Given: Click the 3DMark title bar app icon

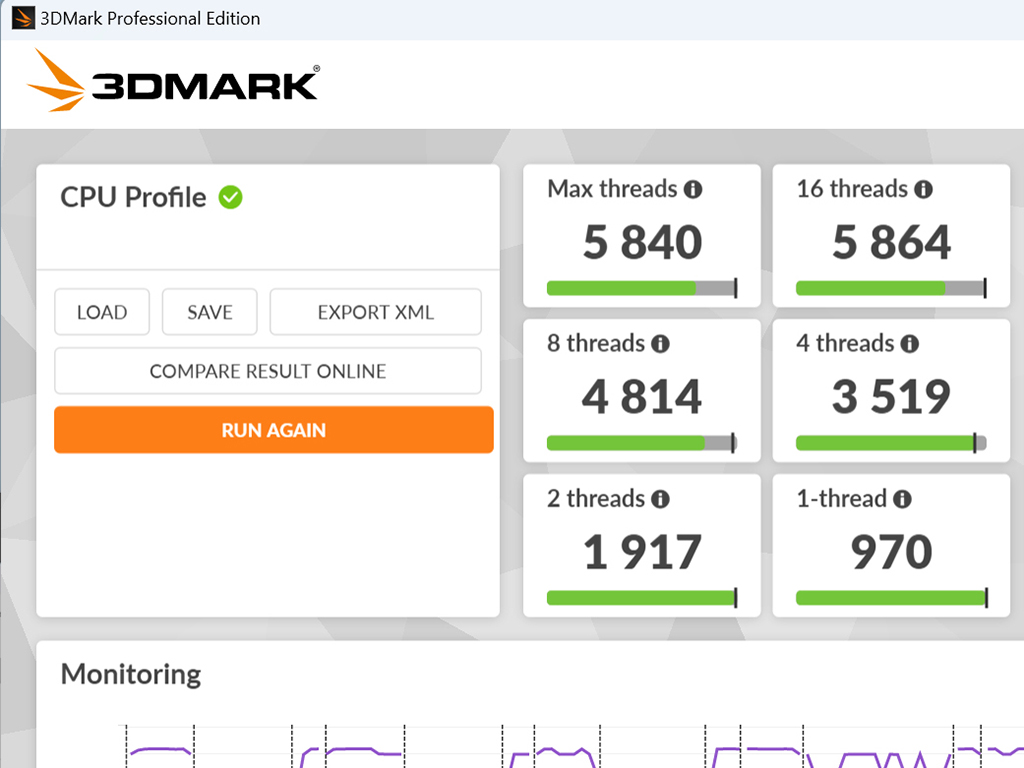Looking at the screenshot, I should click(23, 18).
